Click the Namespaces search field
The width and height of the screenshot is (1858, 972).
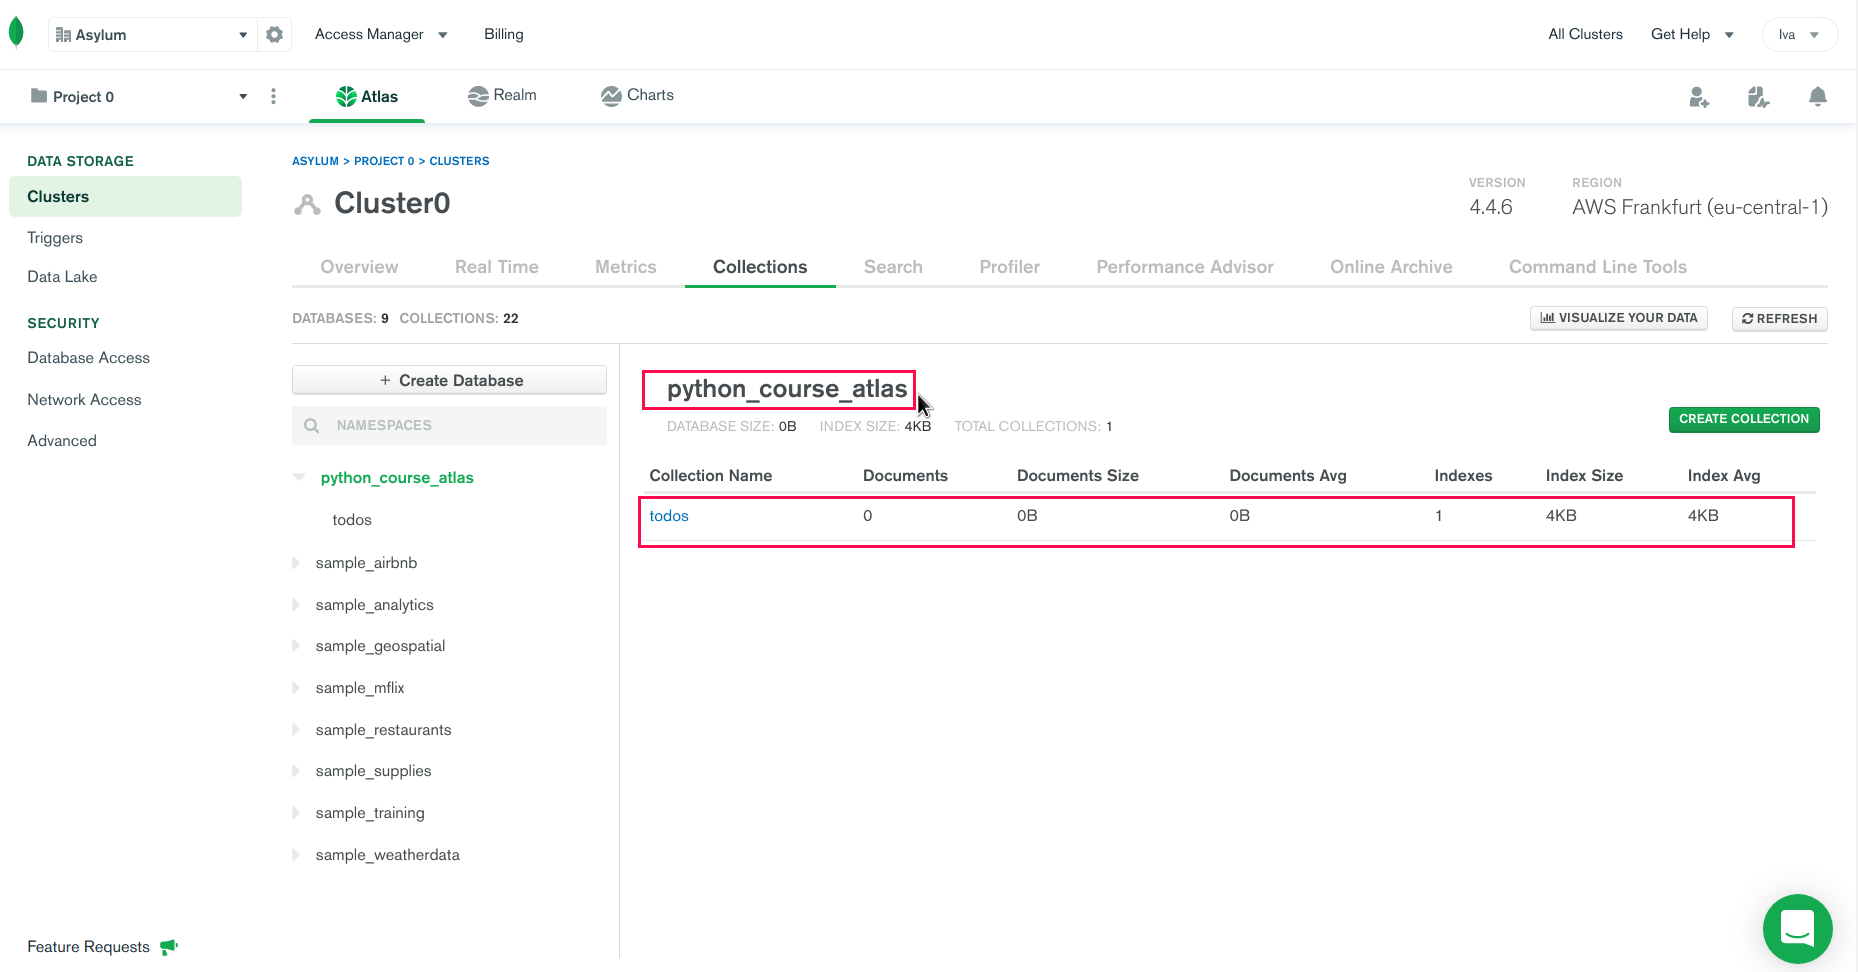click(x=460, y=425)
